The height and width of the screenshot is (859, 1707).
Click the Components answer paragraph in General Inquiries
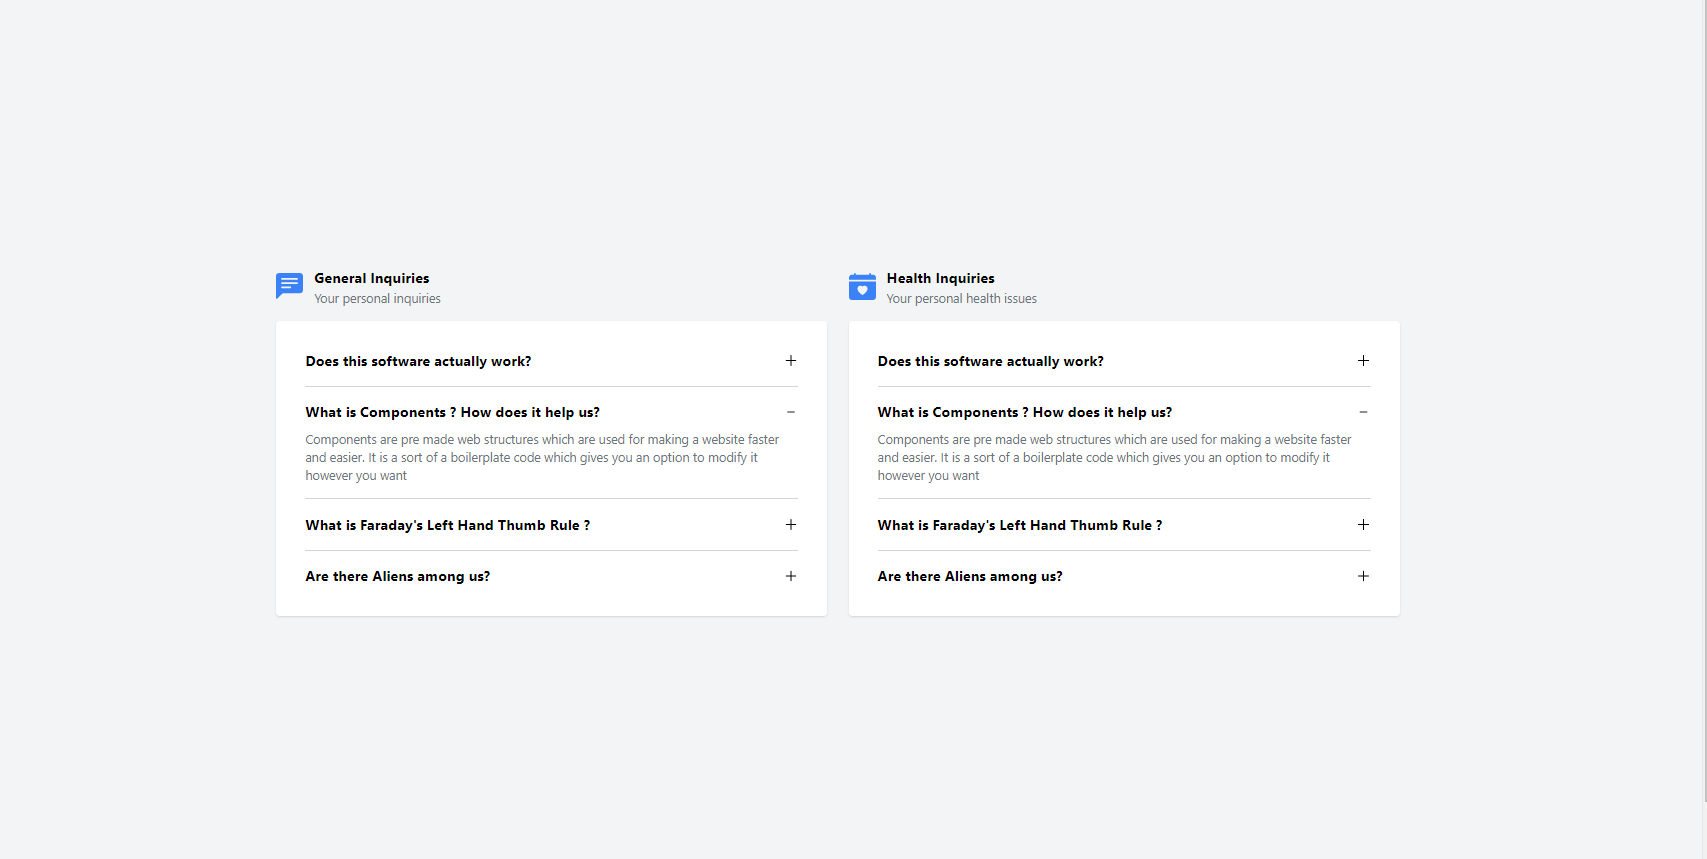(541, 457)
